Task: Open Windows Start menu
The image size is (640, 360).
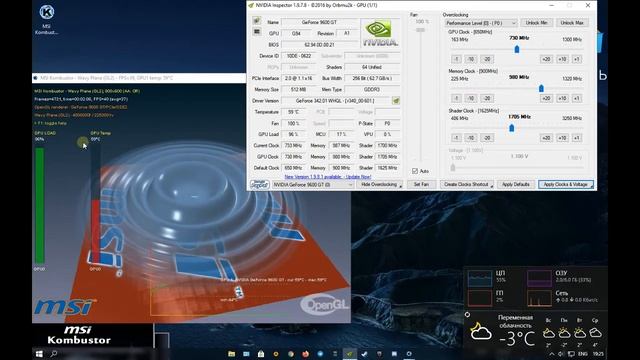Action: 39,354
